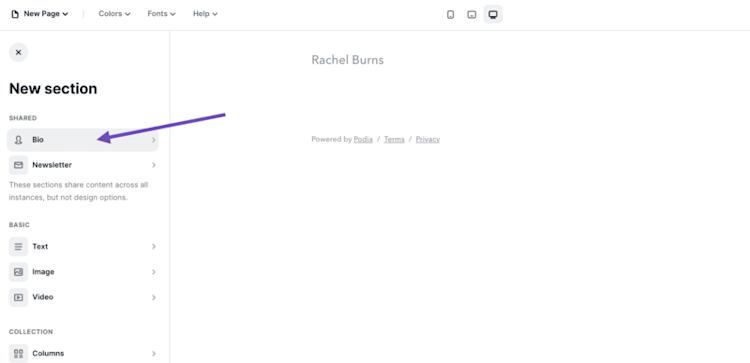
Task: Open the Podia link in footer
Action: coord(363,139)
